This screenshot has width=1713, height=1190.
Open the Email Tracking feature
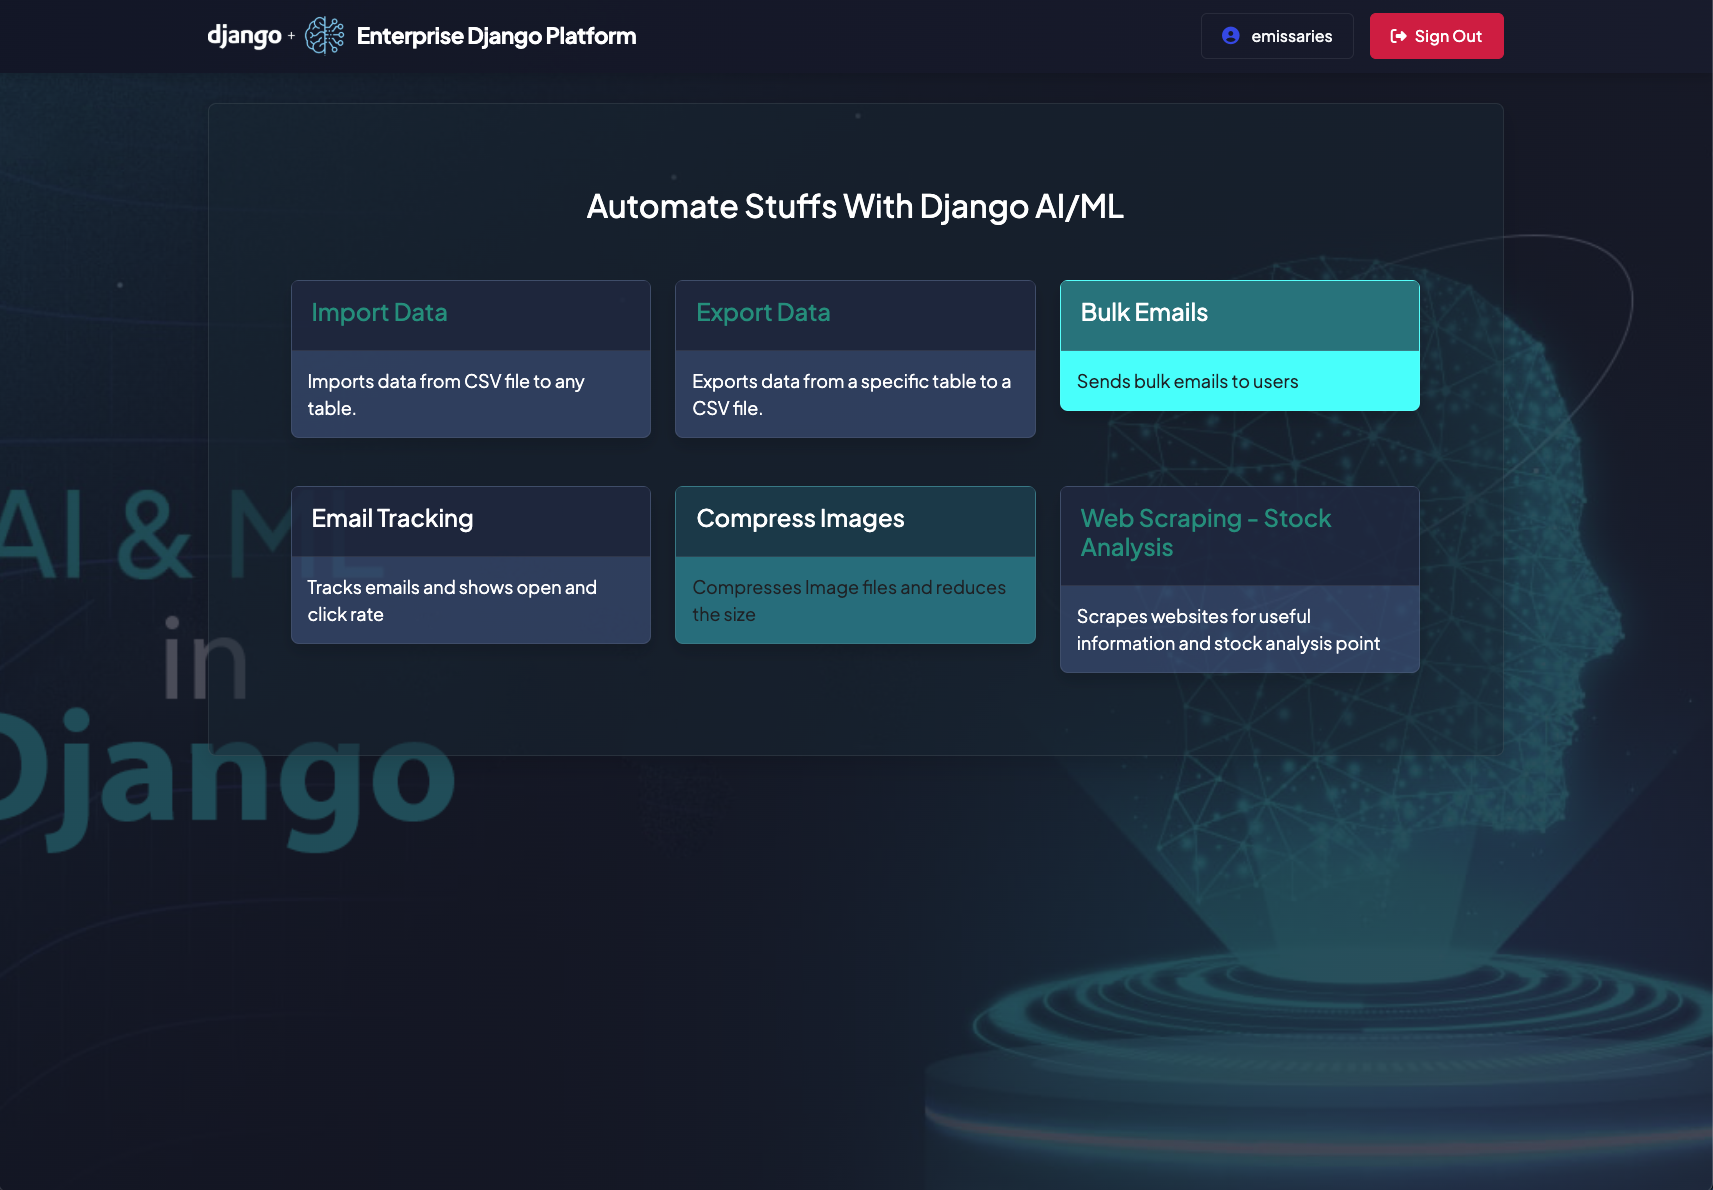470,565
